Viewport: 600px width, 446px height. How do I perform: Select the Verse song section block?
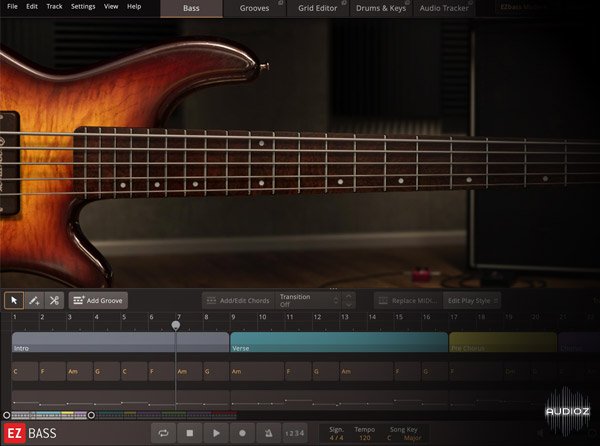[338, 343]
